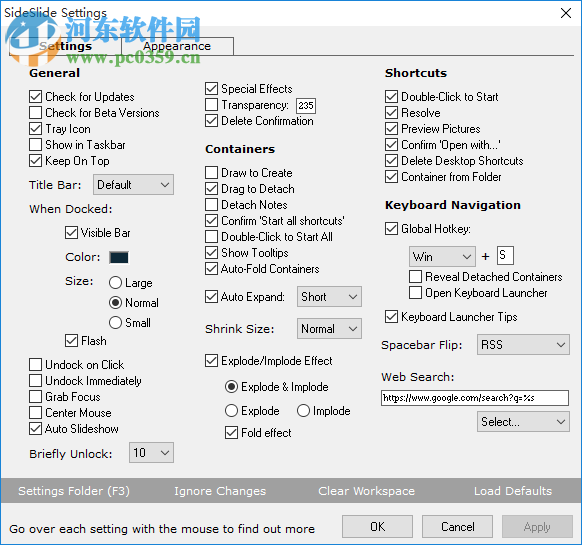
Task: Expand the Briefly Unlock dropdown
Action: point(151,453)
